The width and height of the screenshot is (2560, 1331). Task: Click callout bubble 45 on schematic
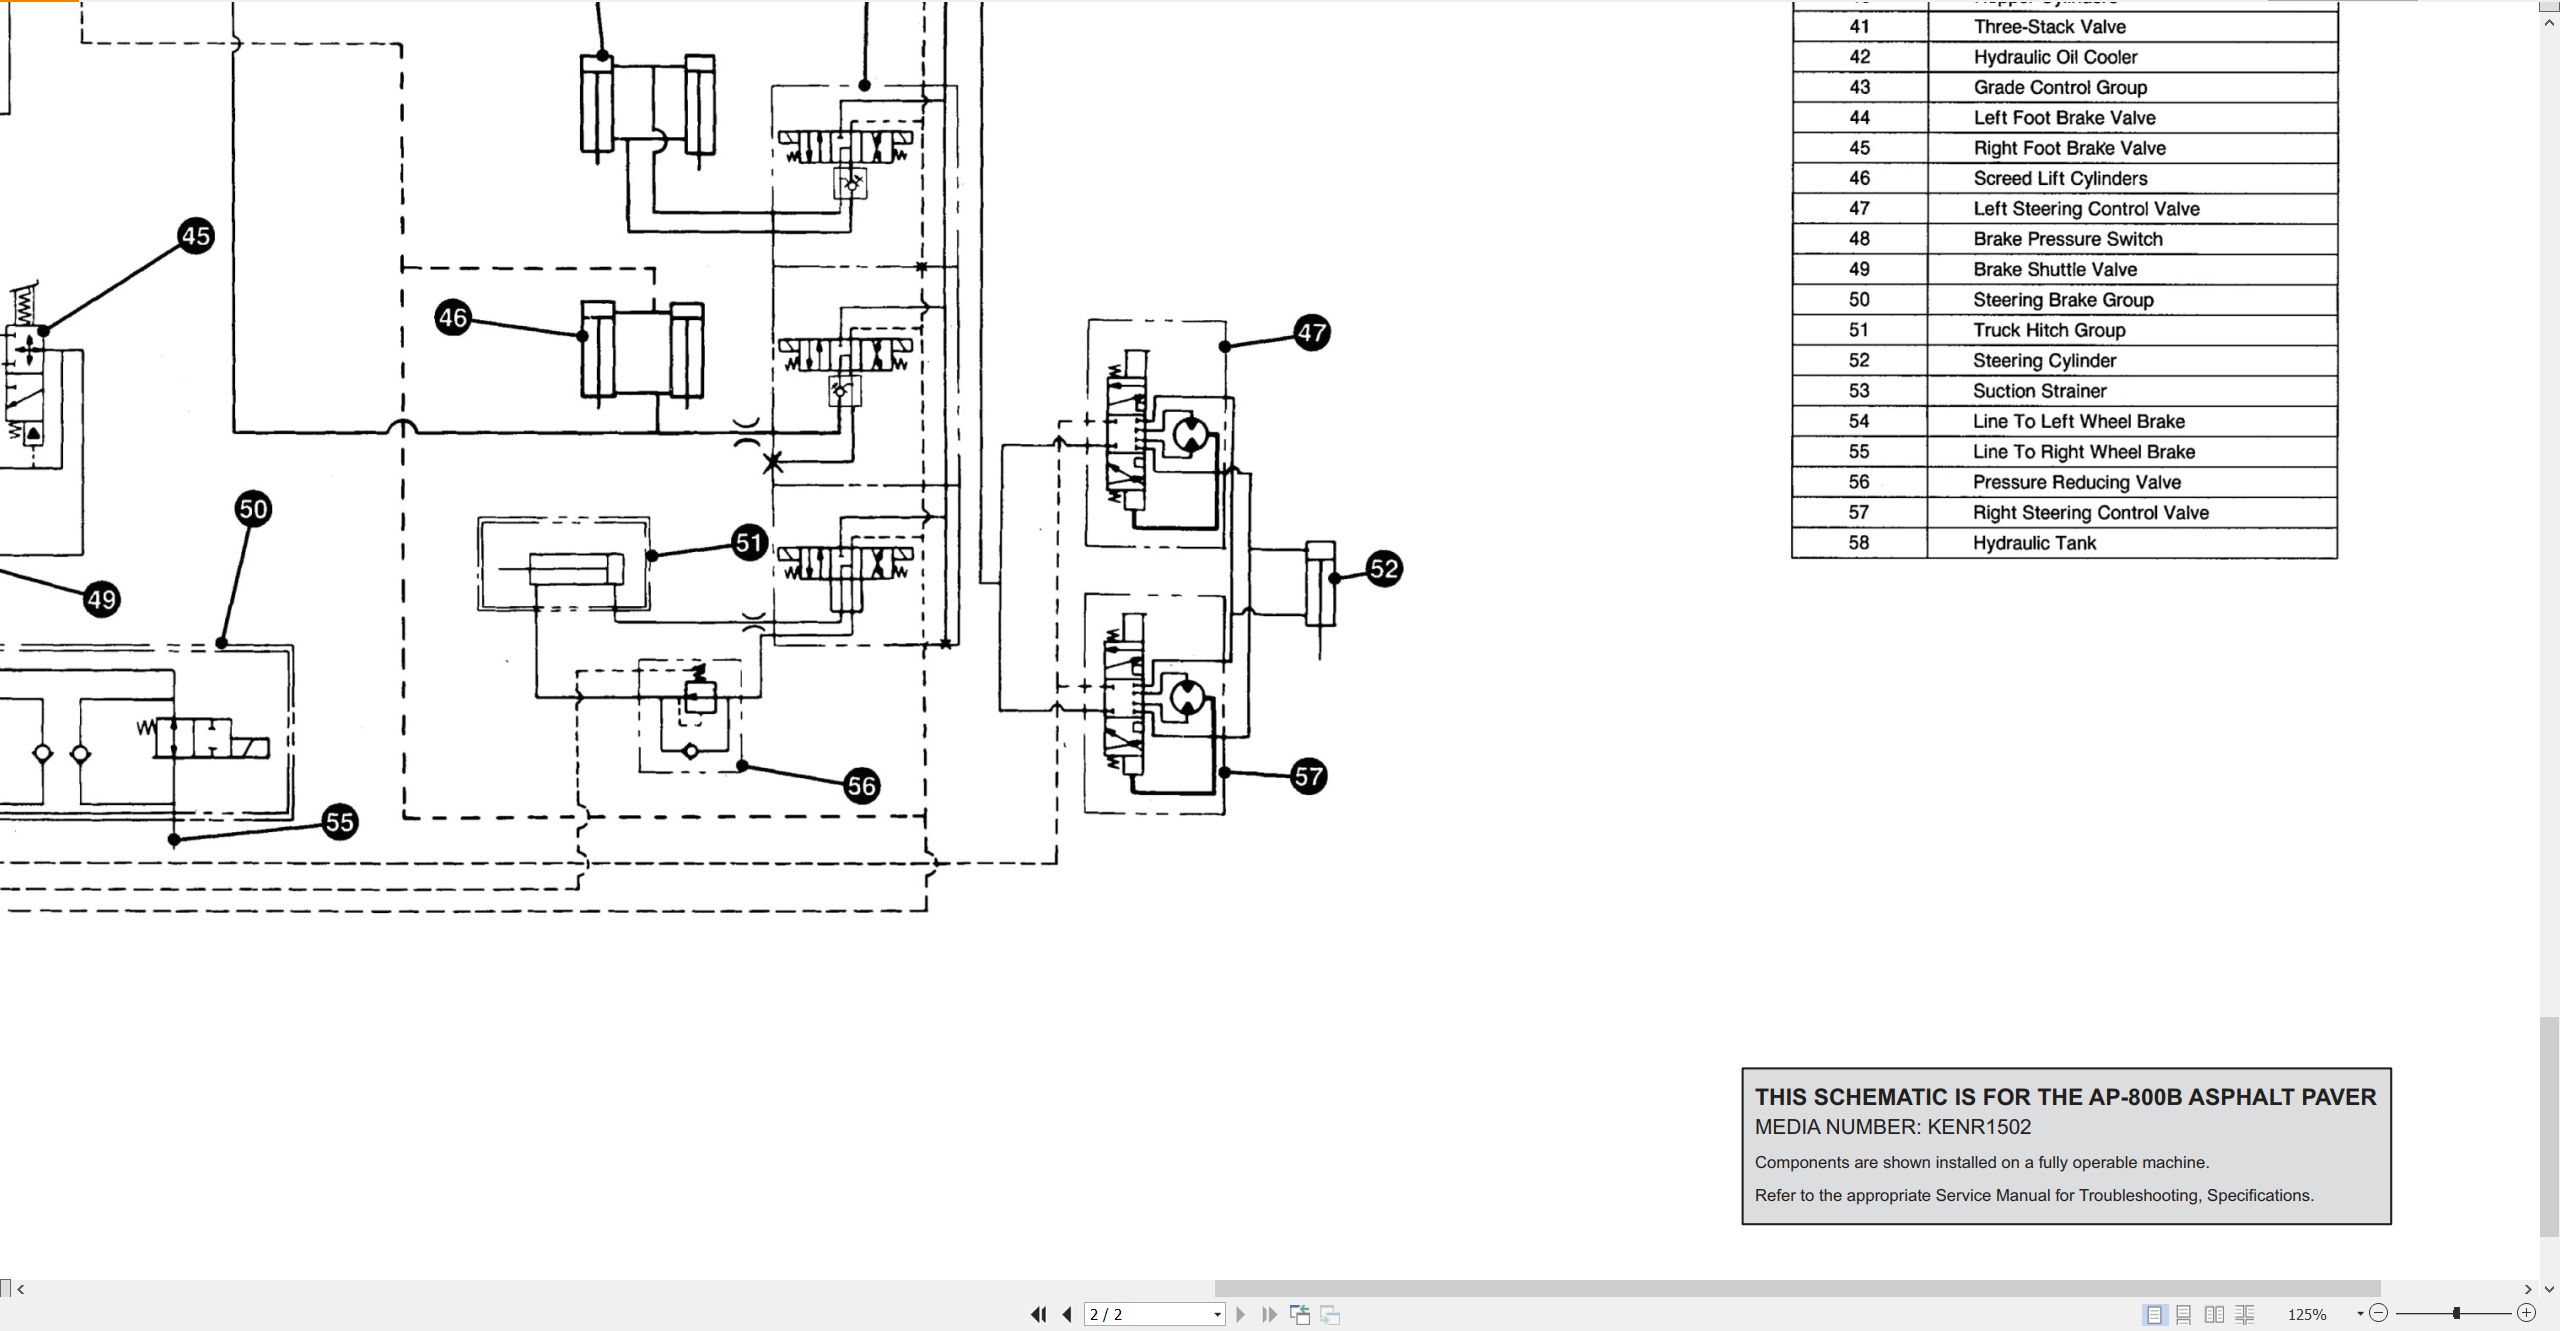point(196,236)
